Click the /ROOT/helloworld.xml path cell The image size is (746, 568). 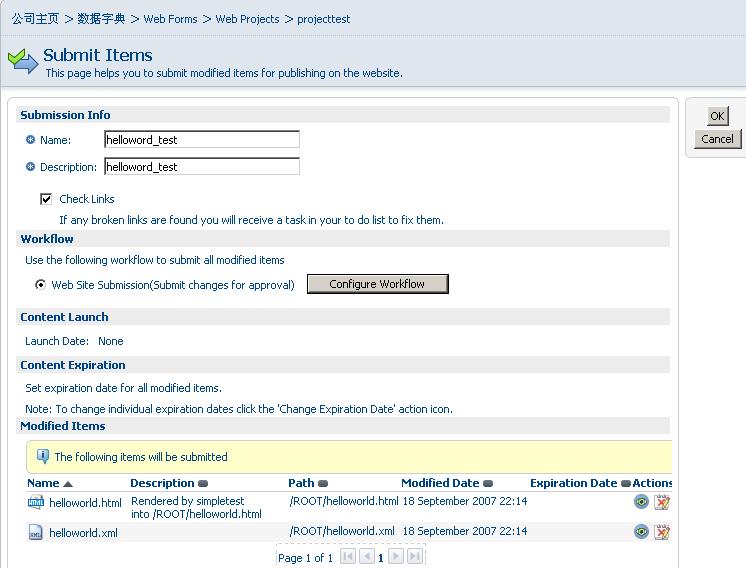[342, 531]
